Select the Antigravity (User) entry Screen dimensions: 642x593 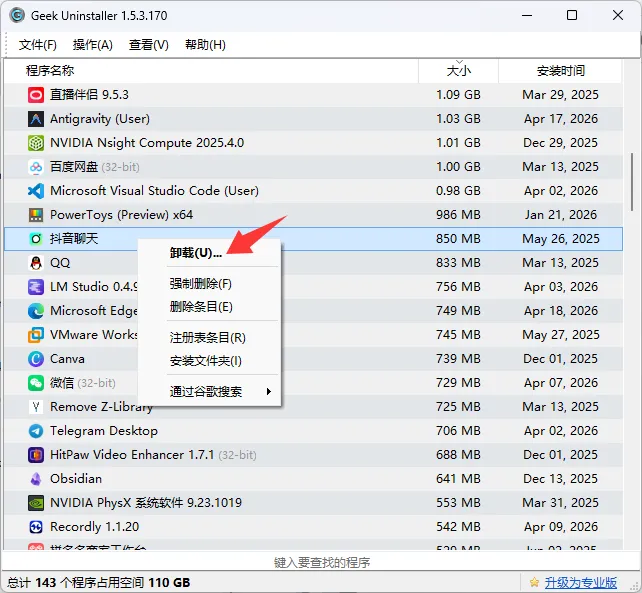[x=100, y=119]
